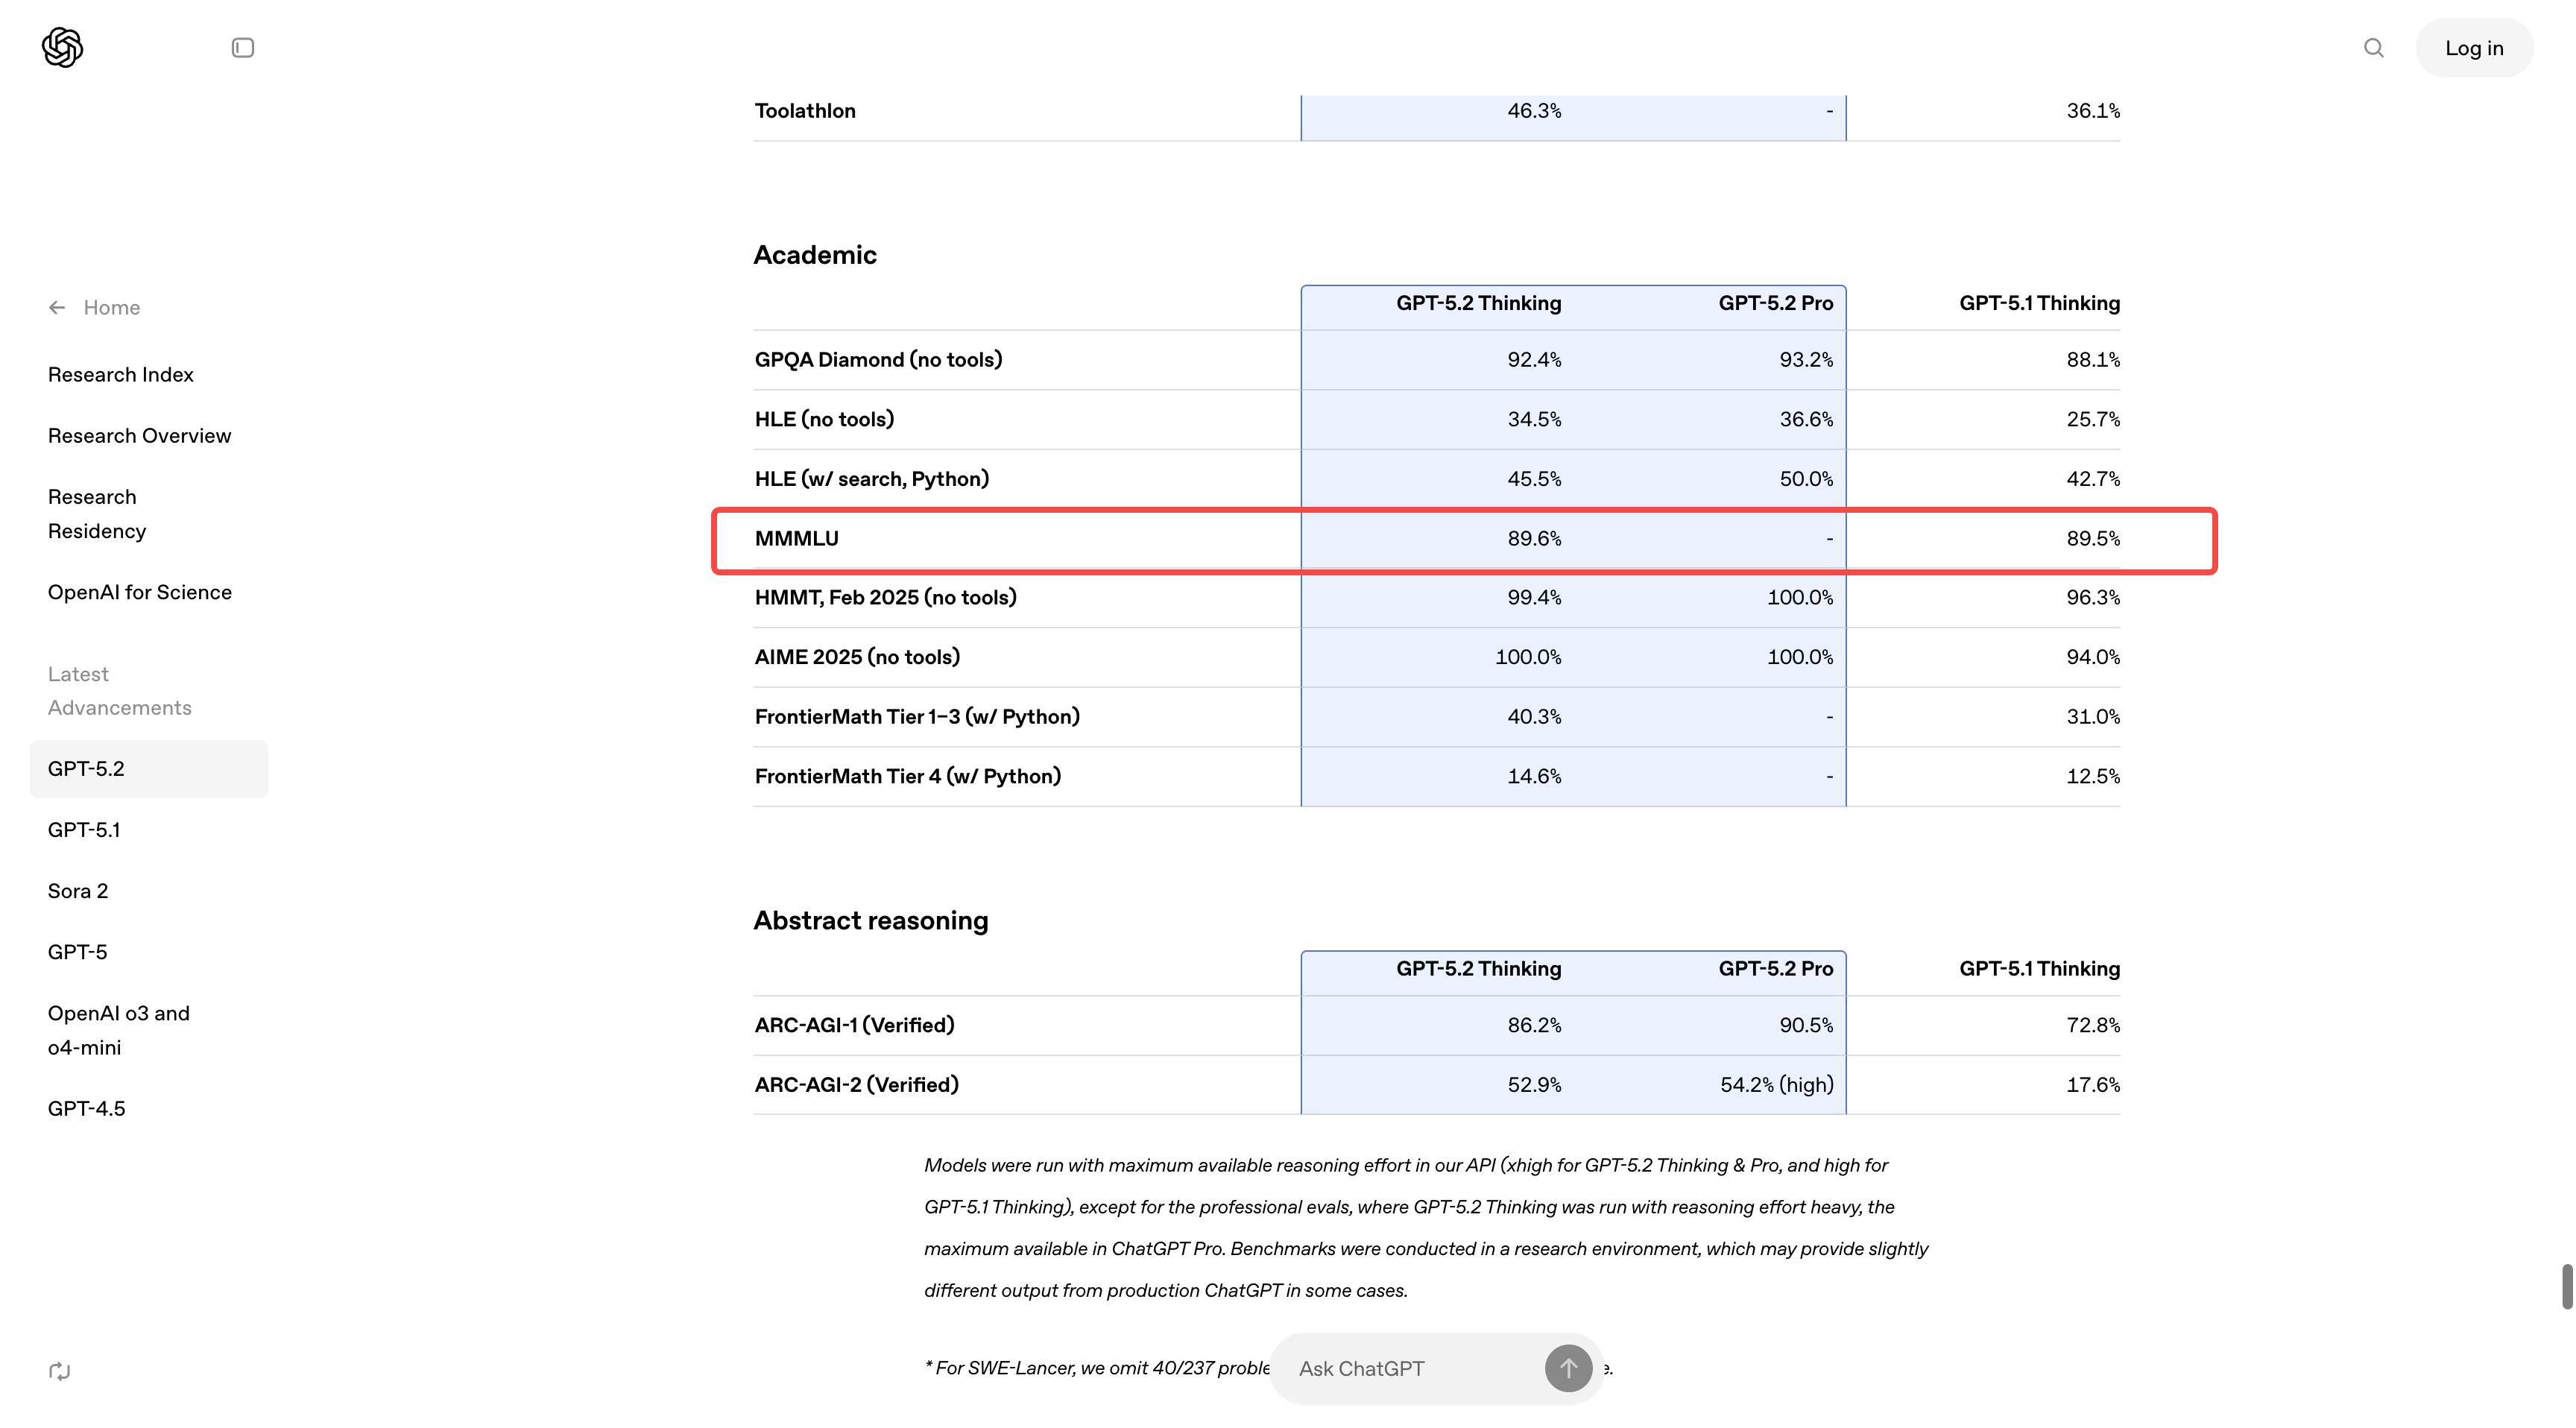Click the page vertical scrollbar thumb
The height and width of the screenshot is (1428, 2576).
click(x=2566, y=1286)
